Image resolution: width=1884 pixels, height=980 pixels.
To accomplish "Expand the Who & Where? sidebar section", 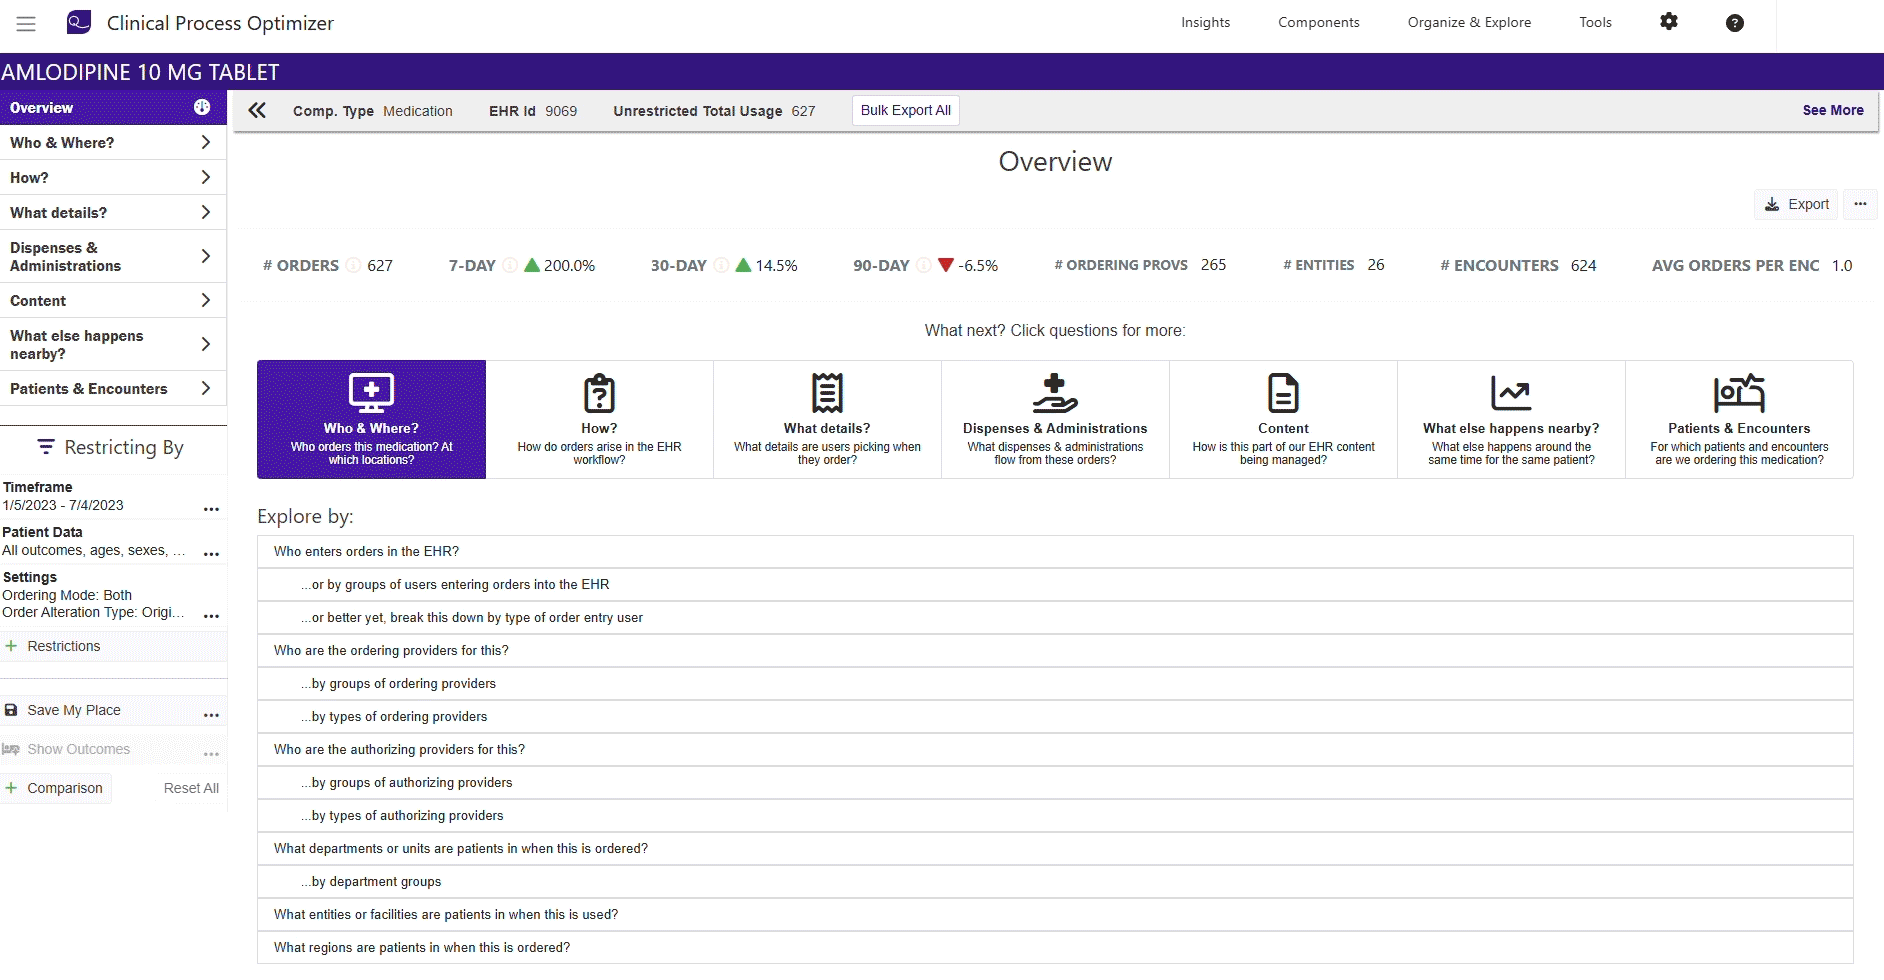I will (112, 143).
